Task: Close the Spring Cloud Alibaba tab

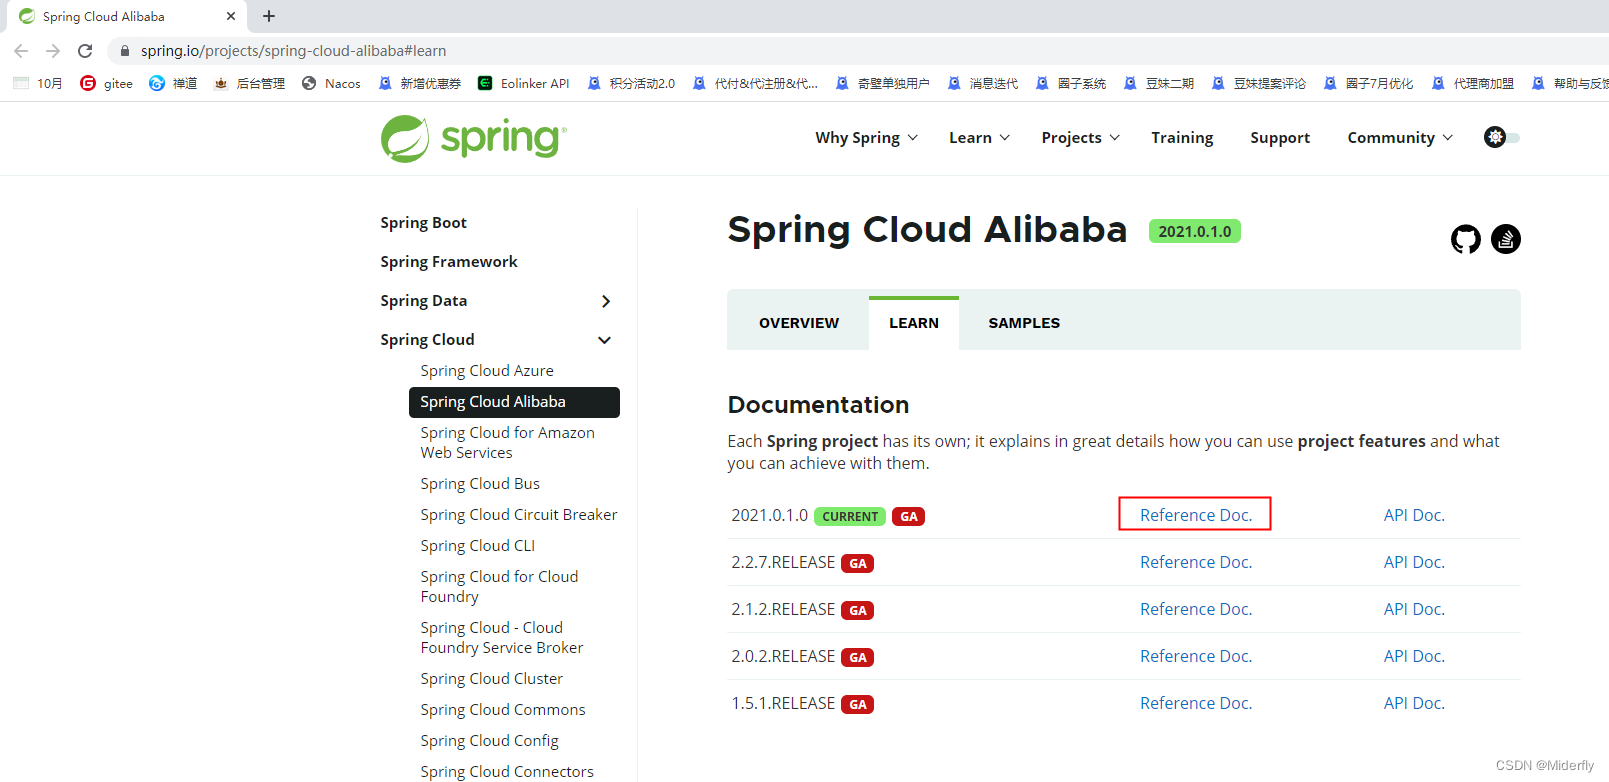Action: [x=231, y=16]
